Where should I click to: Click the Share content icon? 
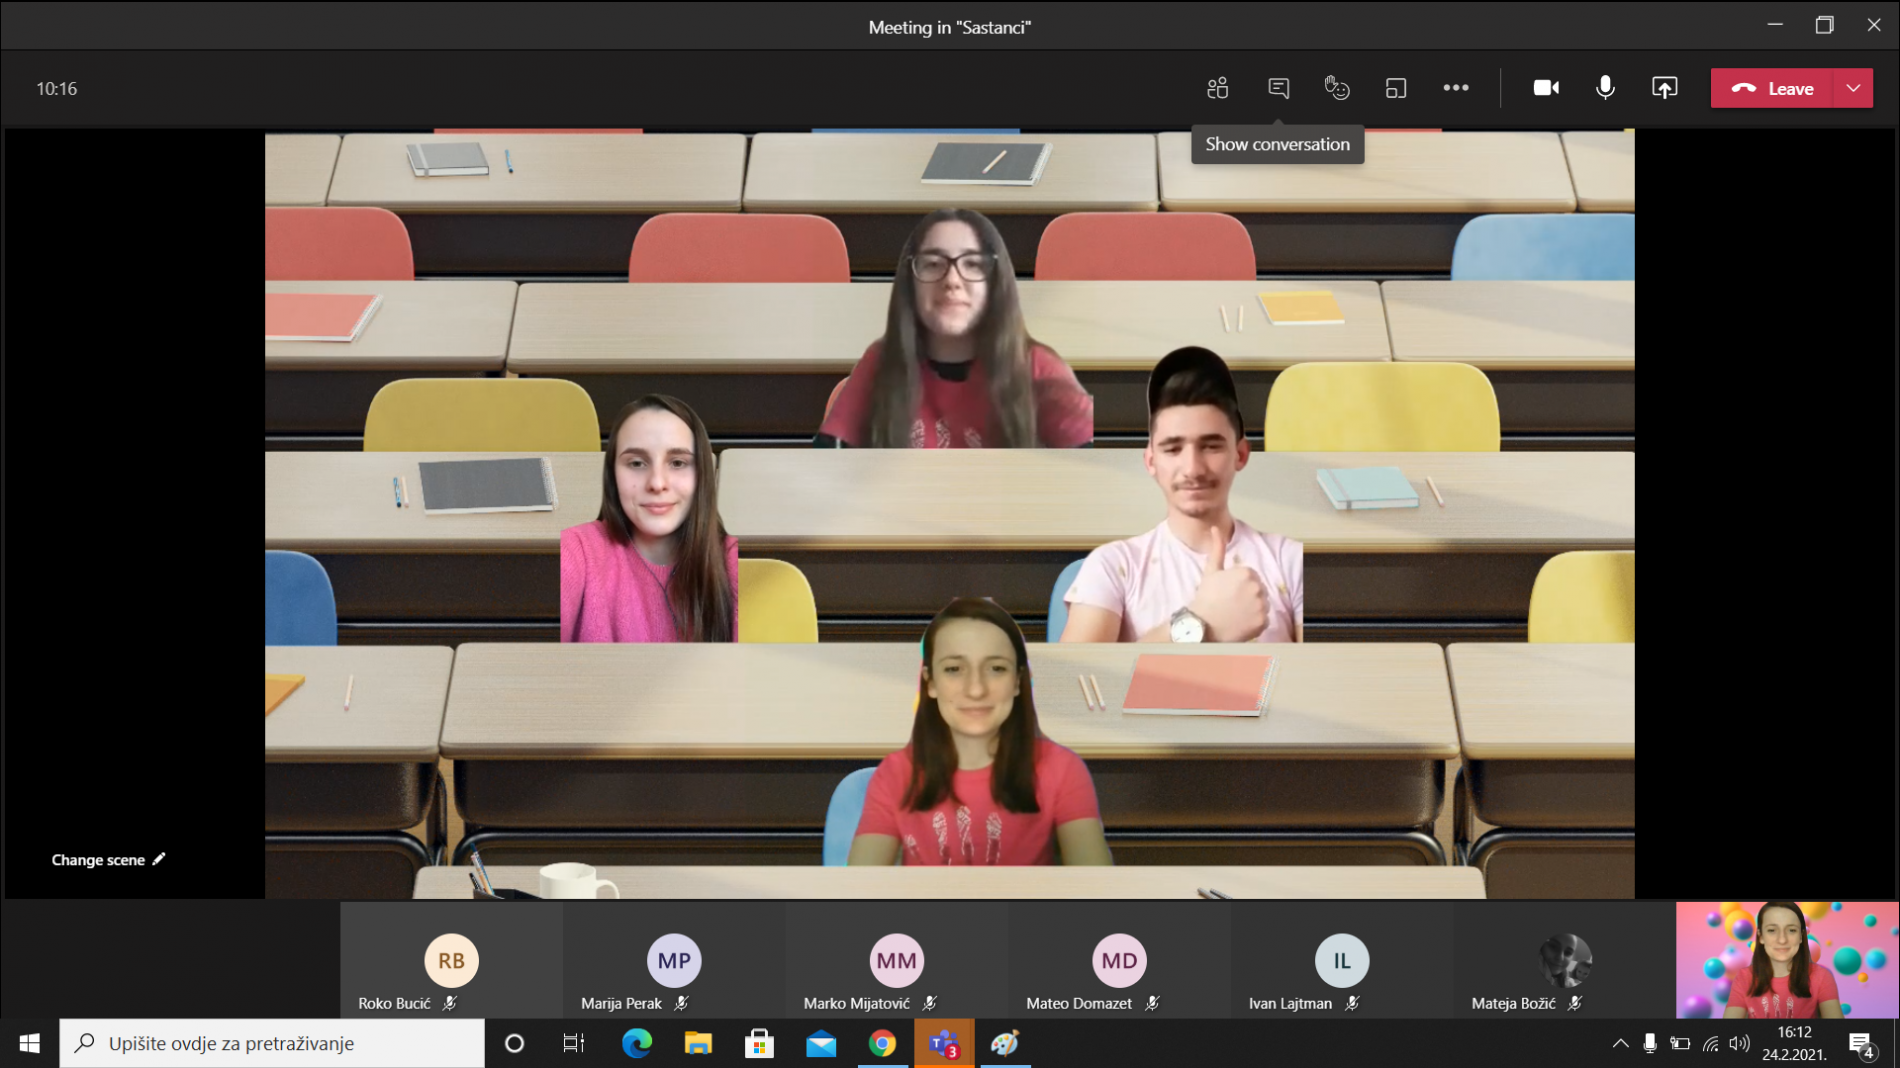coord(1665,88)
